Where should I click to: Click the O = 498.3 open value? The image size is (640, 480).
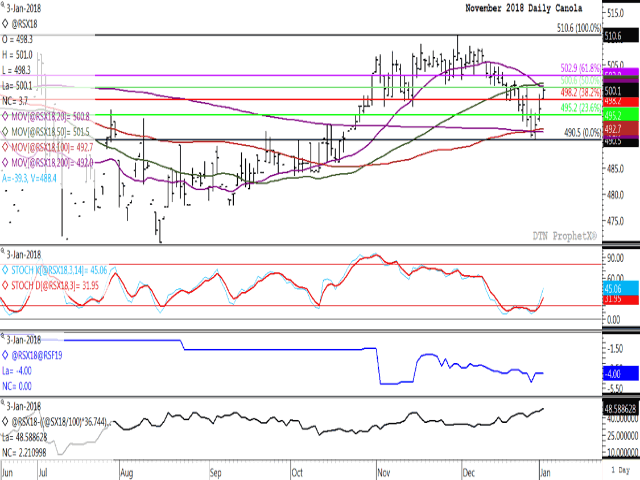pos(17,40)
